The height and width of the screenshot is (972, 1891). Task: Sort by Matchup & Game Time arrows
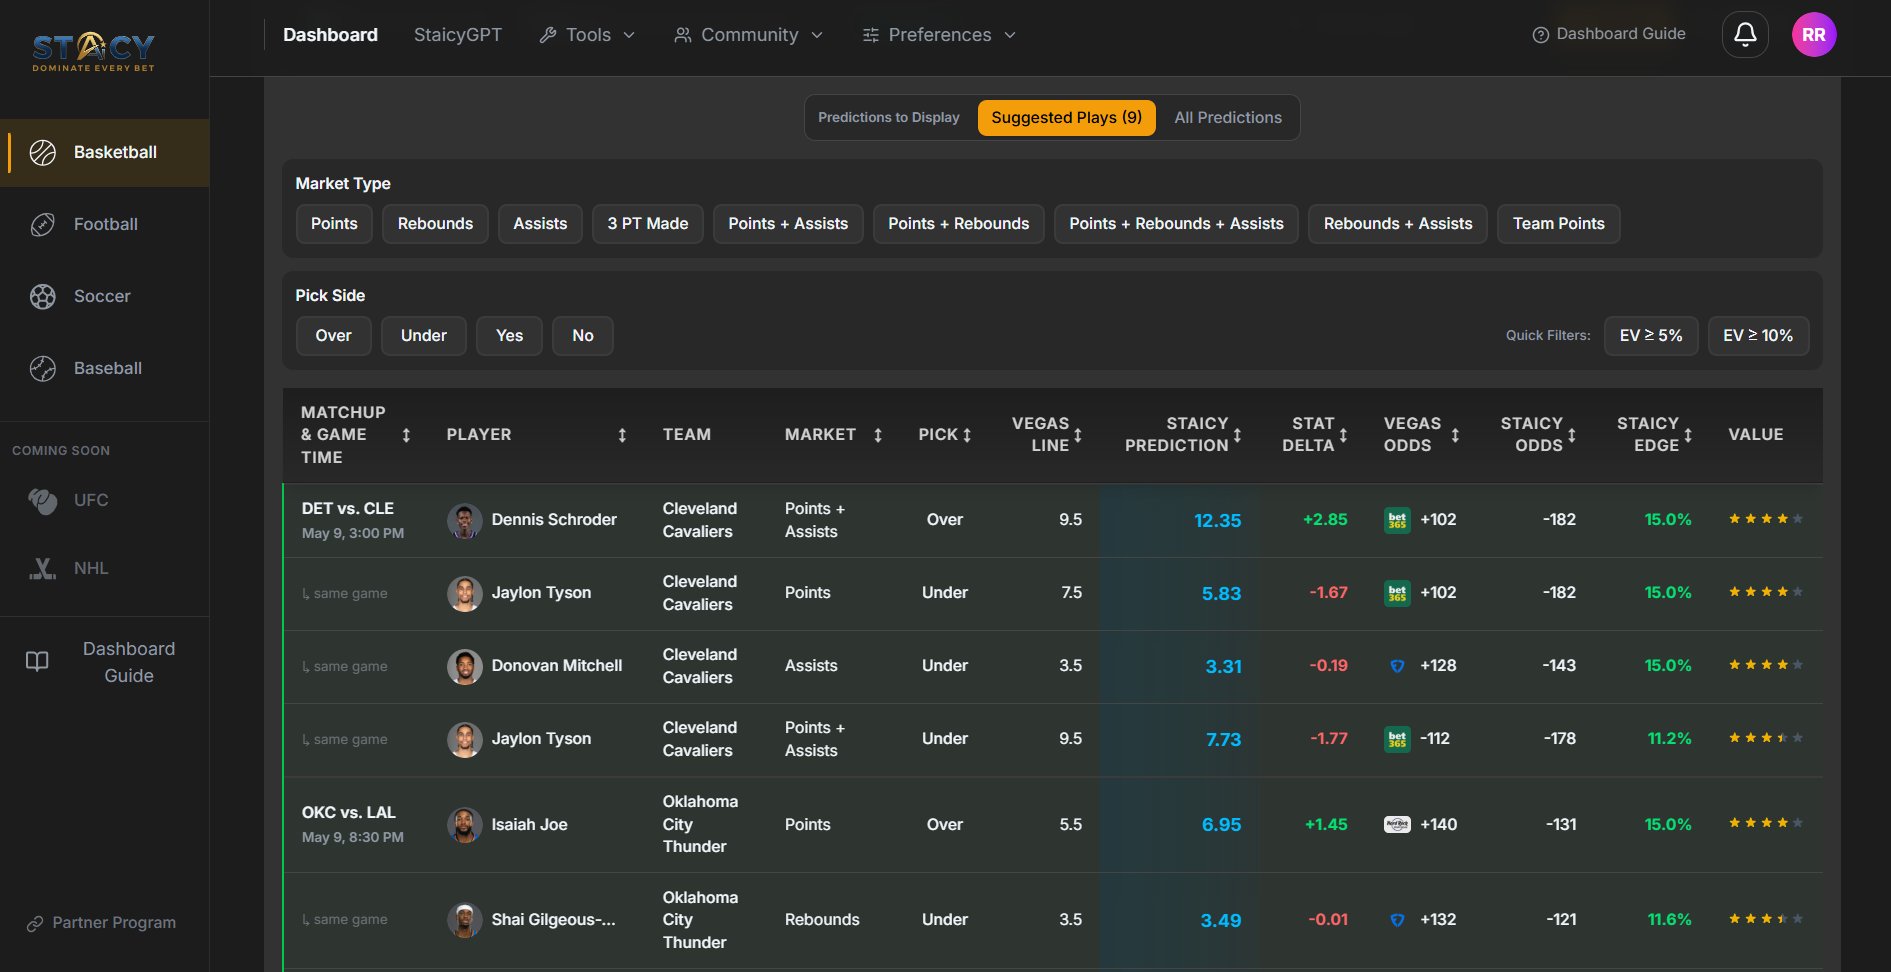pos(406,435)
